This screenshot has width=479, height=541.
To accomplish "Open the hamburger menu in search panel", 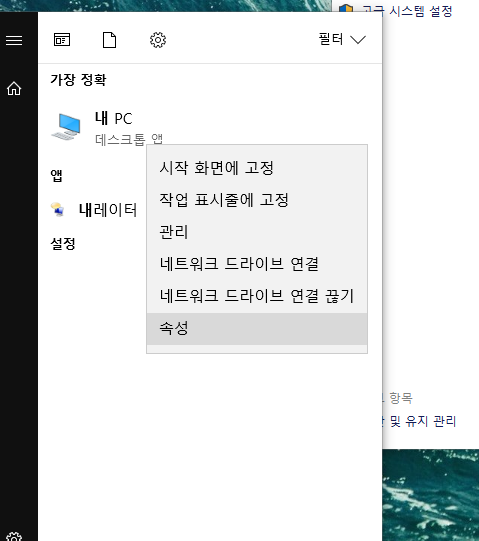I will tap(14, 40).
